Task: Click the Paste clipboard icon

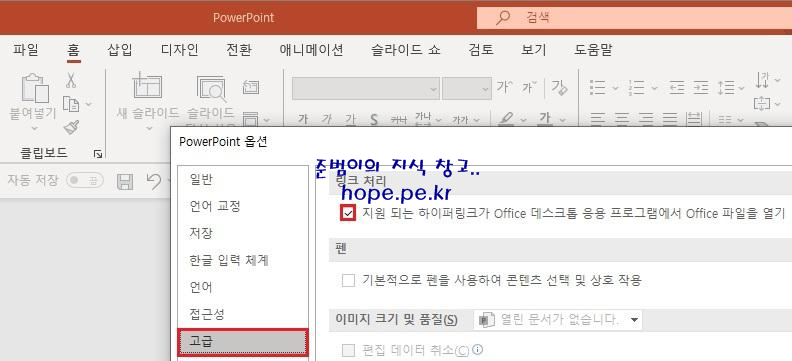Action: [35, 88]
